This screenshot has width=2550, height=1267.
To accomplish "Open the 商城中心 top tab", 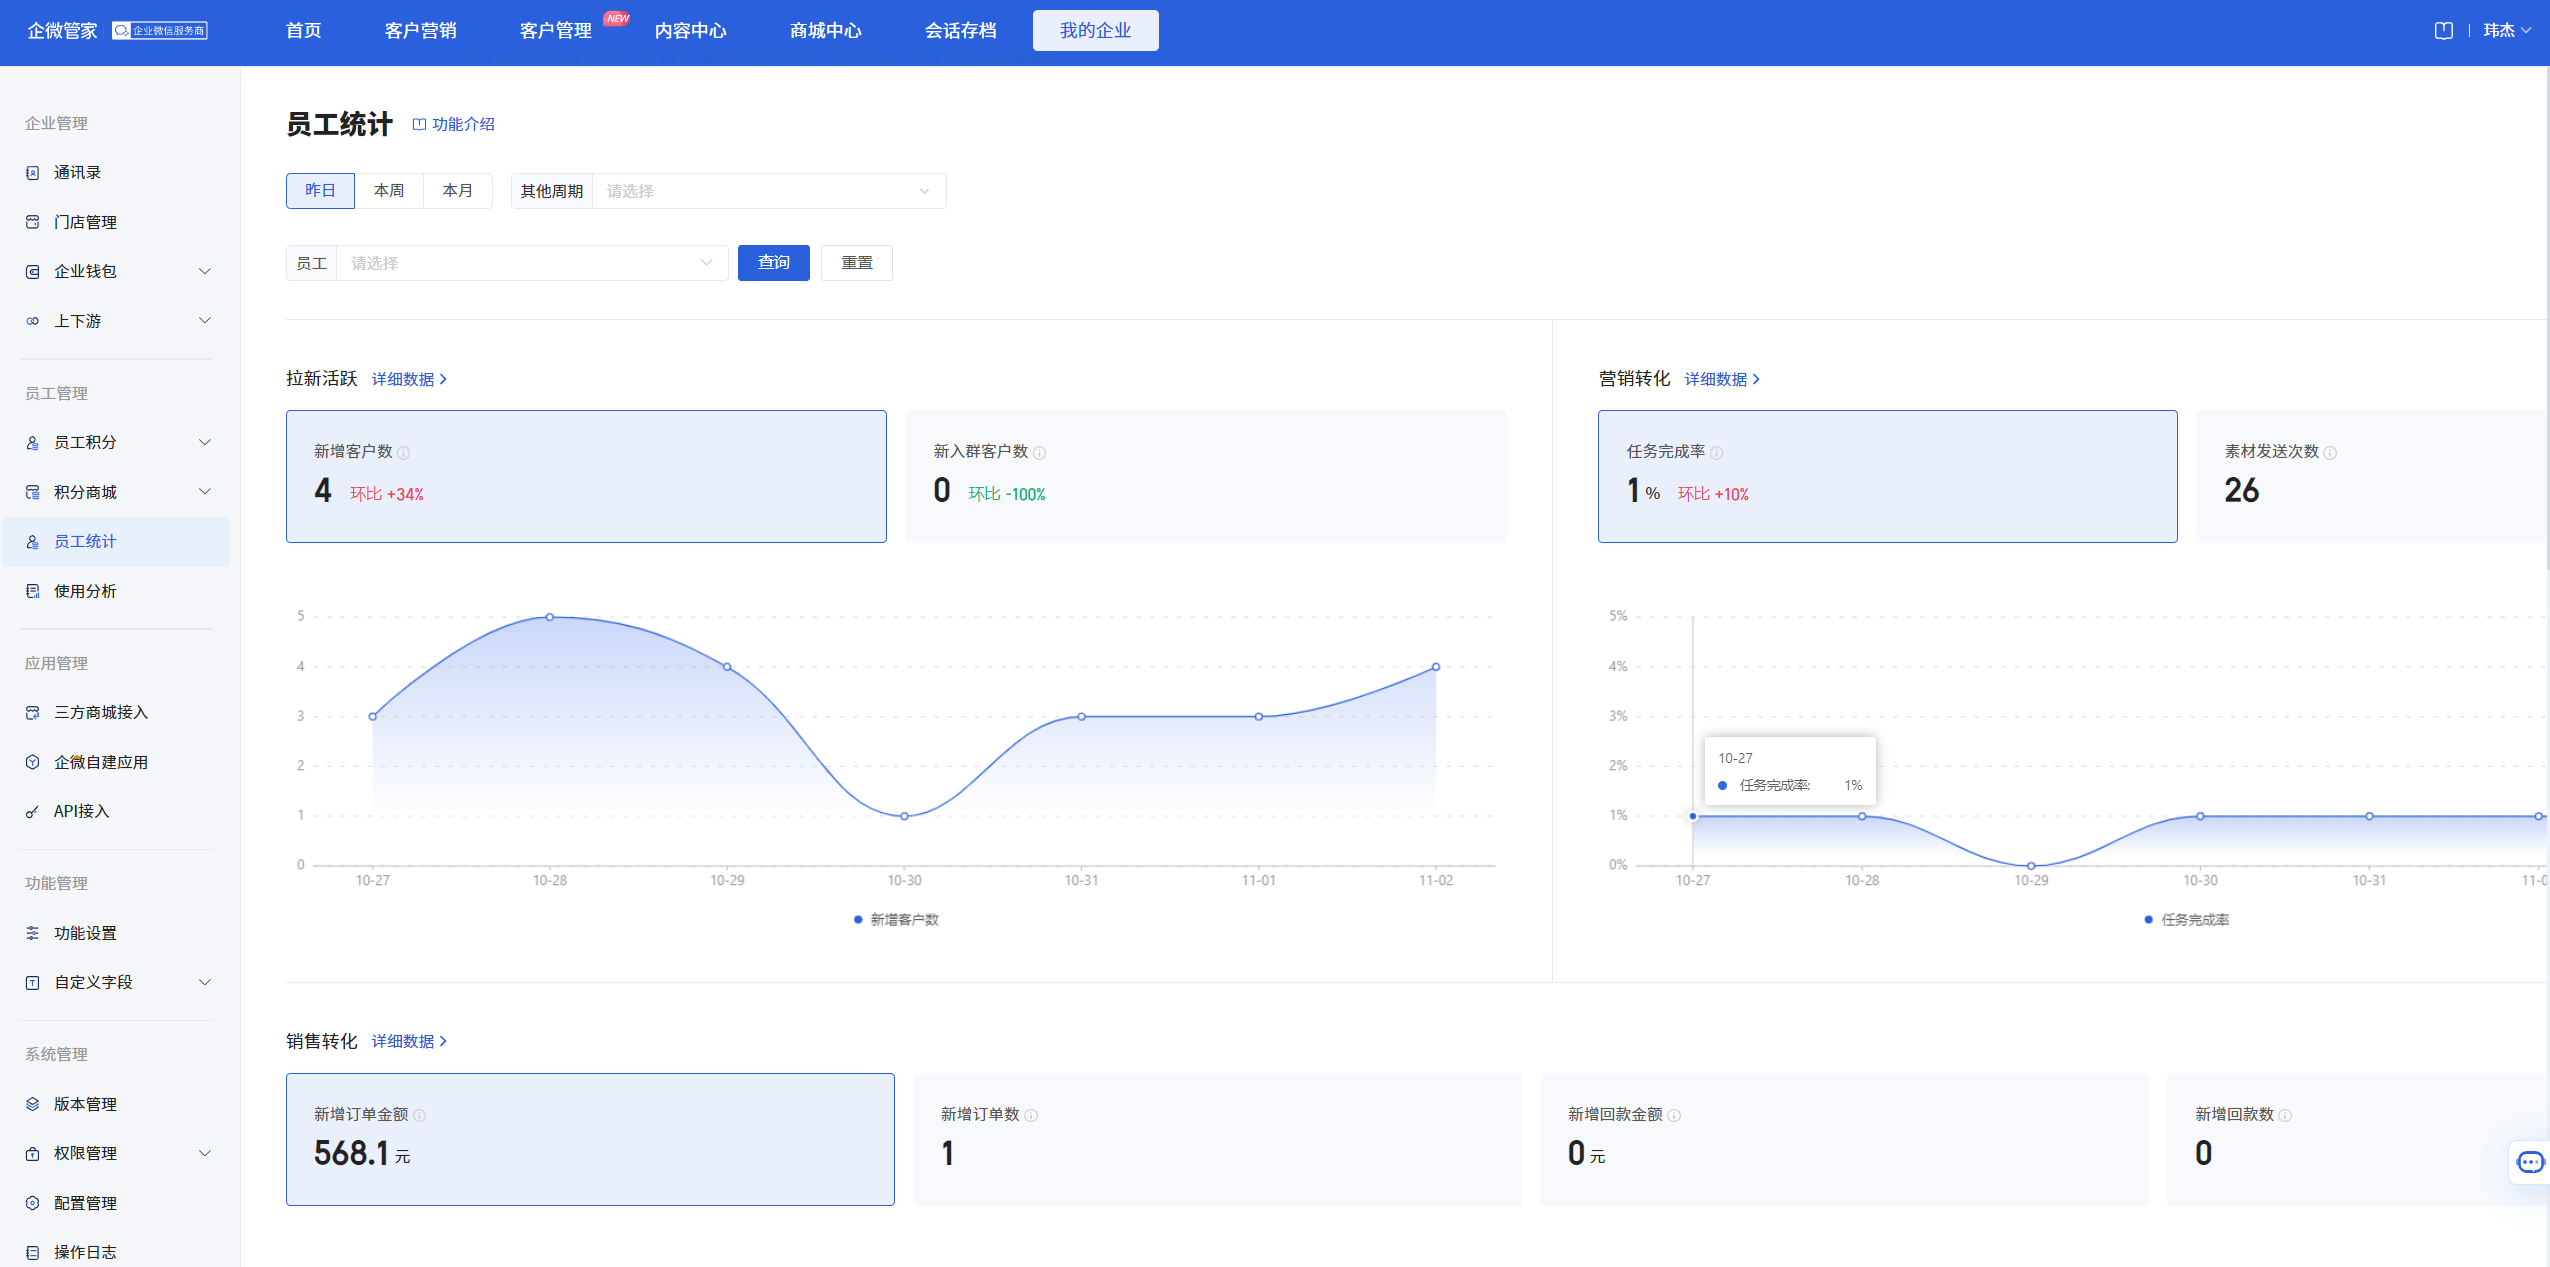I will (825, 31).
